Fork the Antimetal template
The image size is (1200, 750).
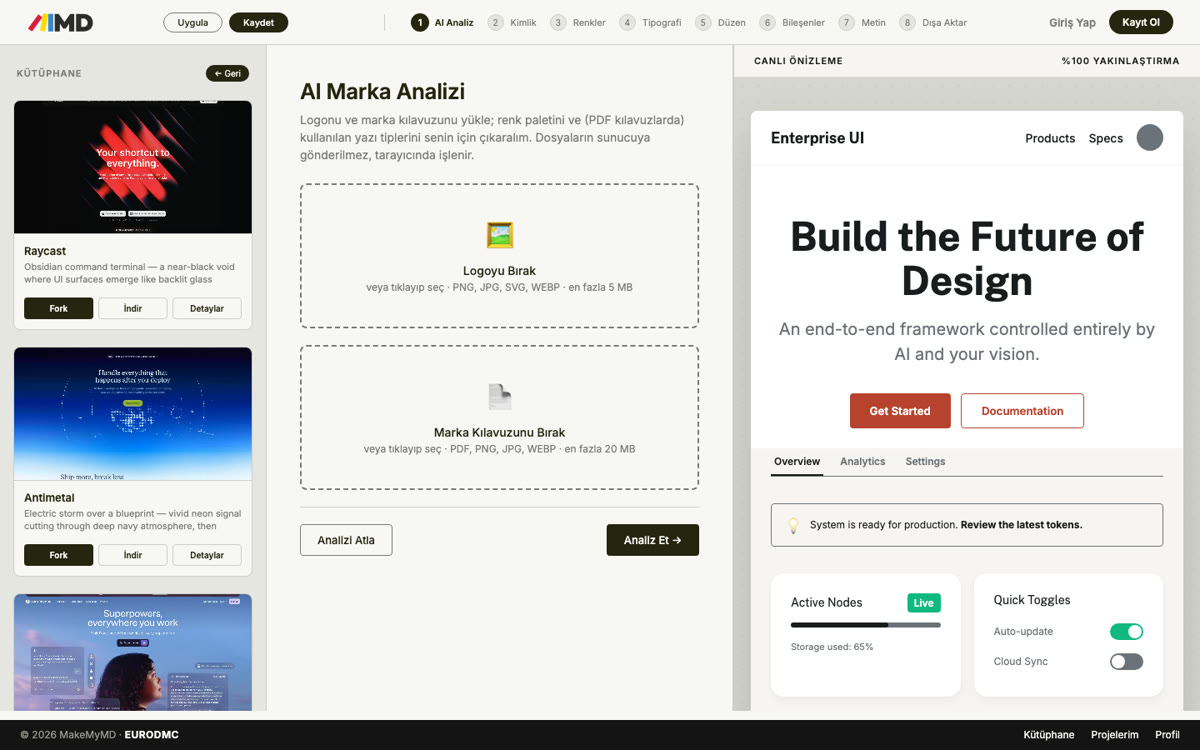(x=59, y=555)
